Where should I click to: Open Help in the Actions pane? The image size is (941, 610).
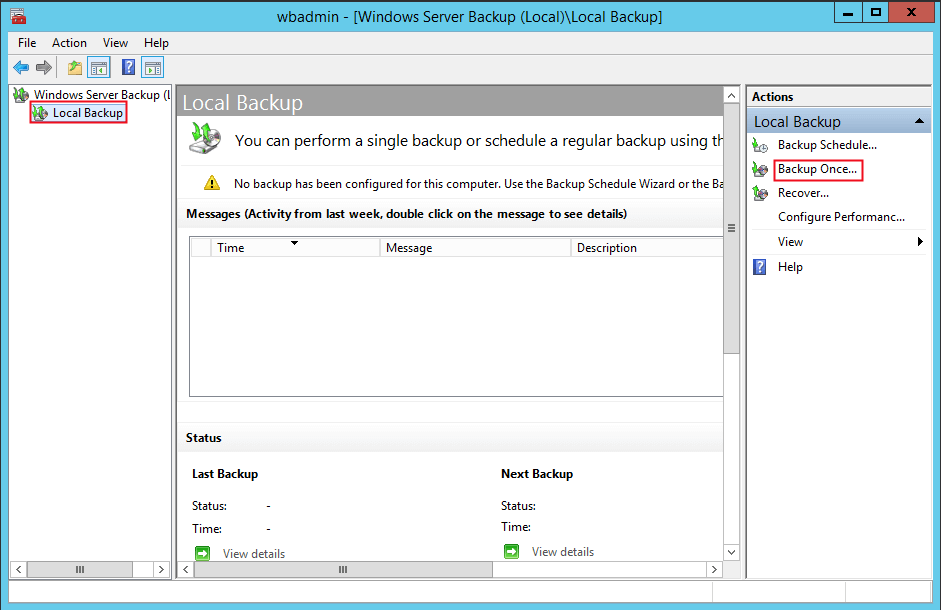[790, 267]
